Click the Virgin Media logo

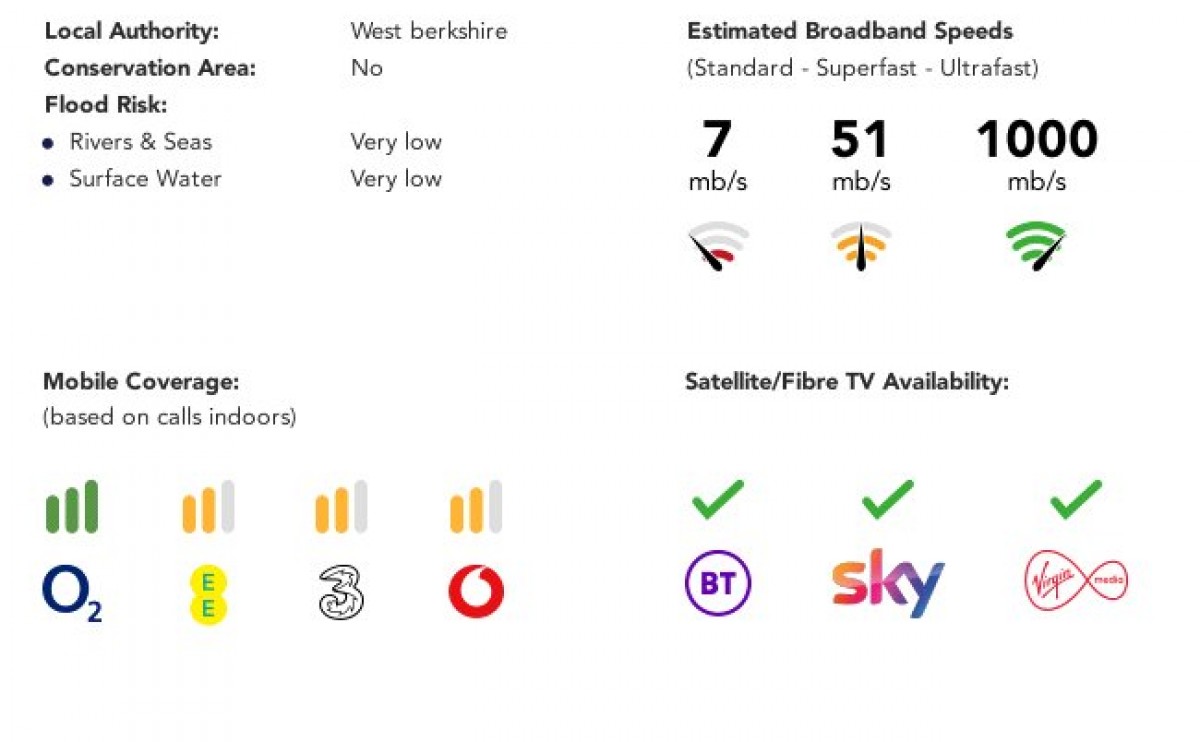1076,582
